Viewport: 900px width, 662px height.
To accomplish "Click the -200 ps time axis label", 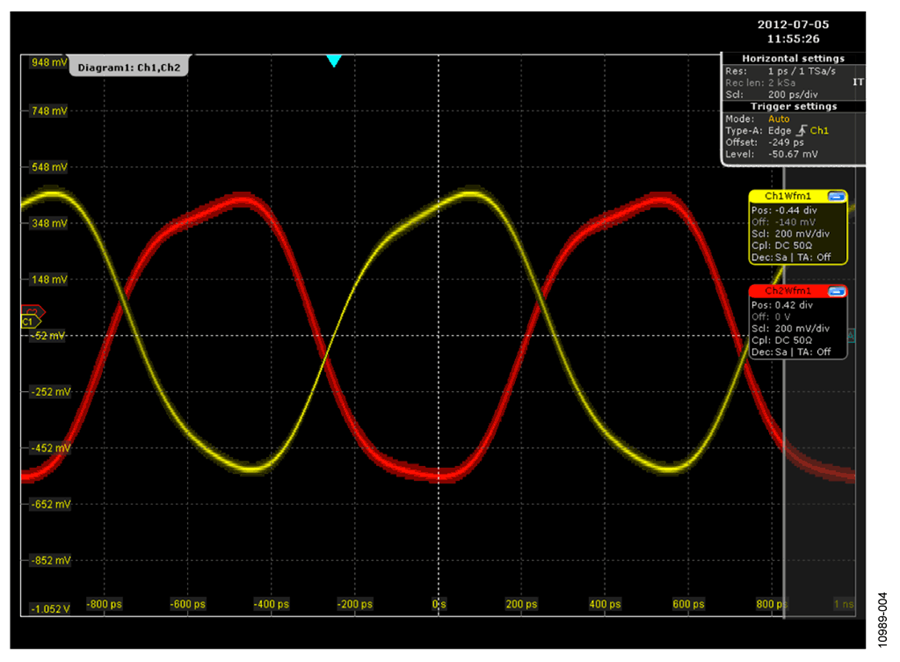I will click(x=355, y=604).
